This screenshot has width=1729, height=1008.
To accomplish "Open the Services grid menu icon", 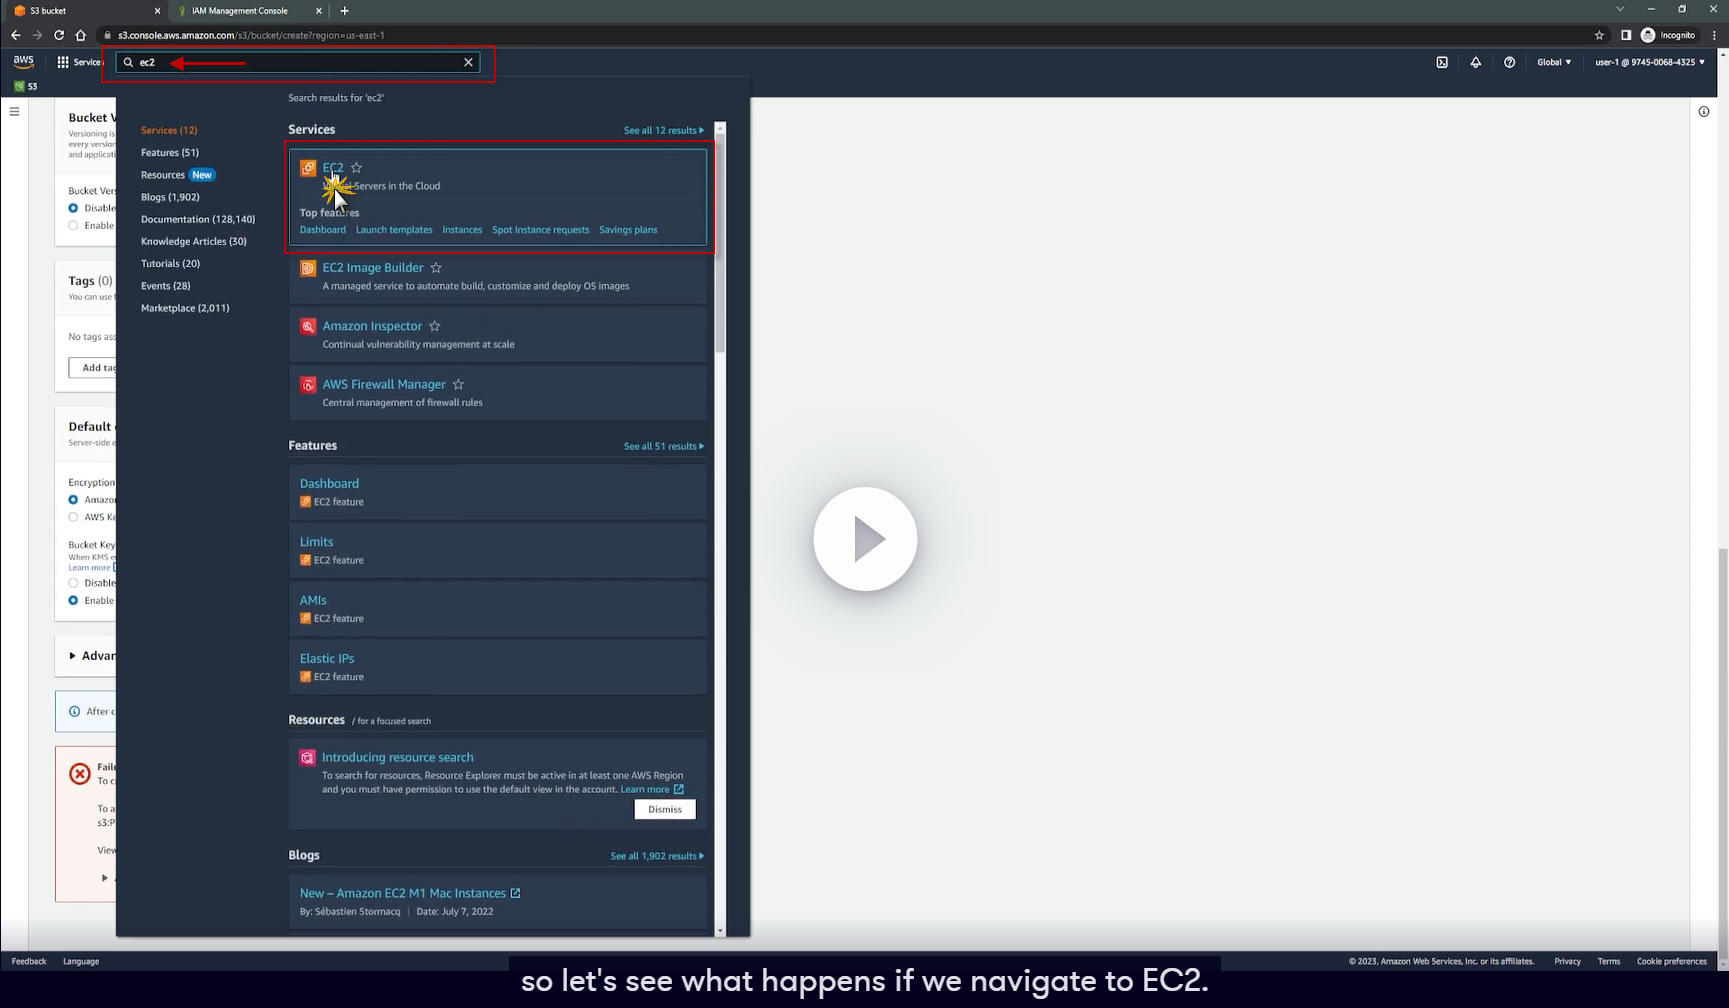I will (63, 62).
